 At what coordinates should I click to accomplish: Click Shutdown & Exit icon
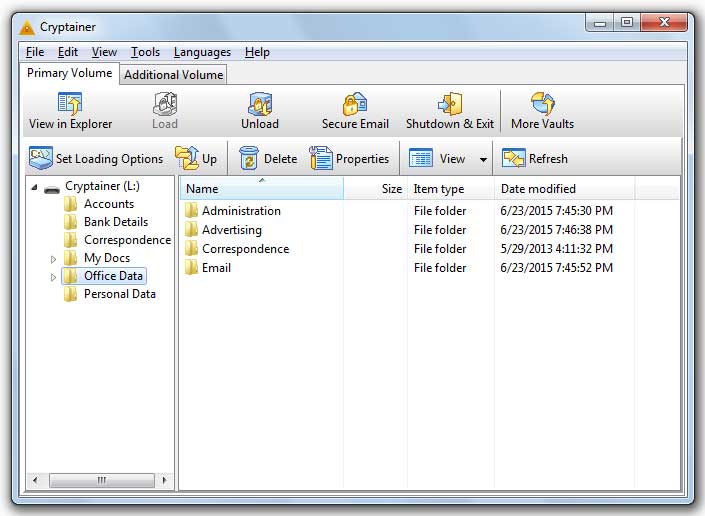point(450,103)
